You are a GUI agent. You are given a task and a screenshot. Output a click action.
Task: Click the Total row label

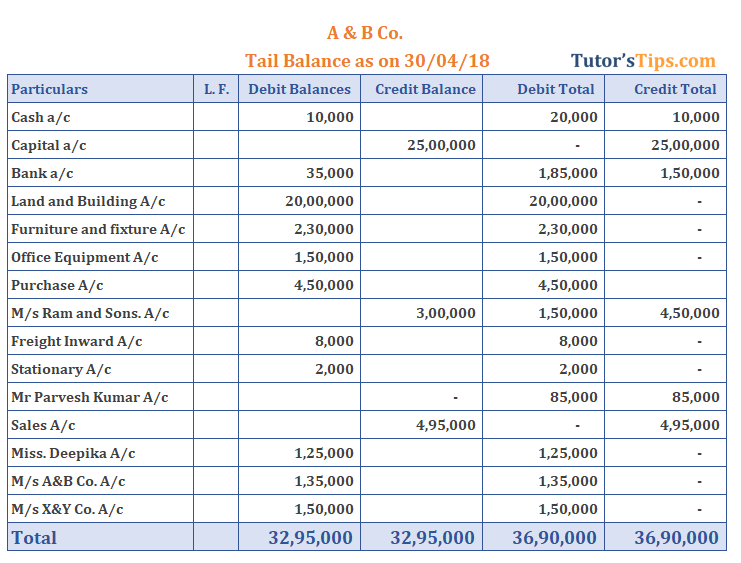[x=34, y=538]
